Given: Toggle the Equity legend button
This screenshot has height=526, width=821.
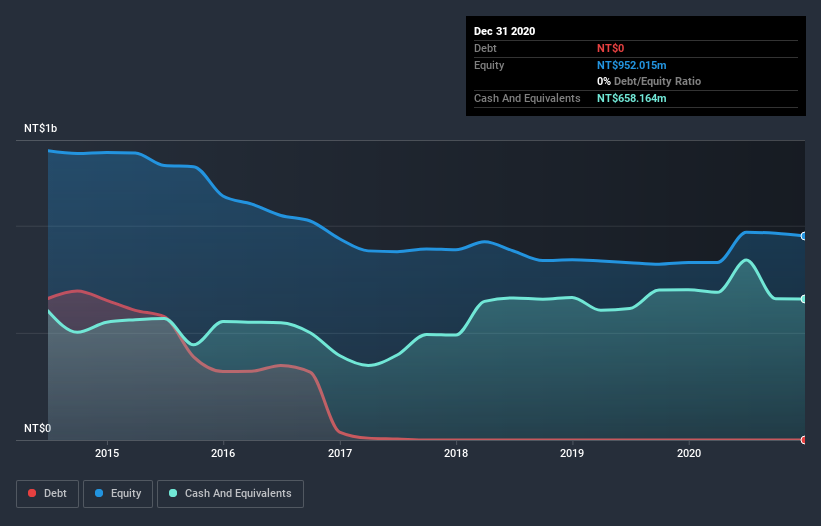Looking at the screenshot, I should point(118,494).
